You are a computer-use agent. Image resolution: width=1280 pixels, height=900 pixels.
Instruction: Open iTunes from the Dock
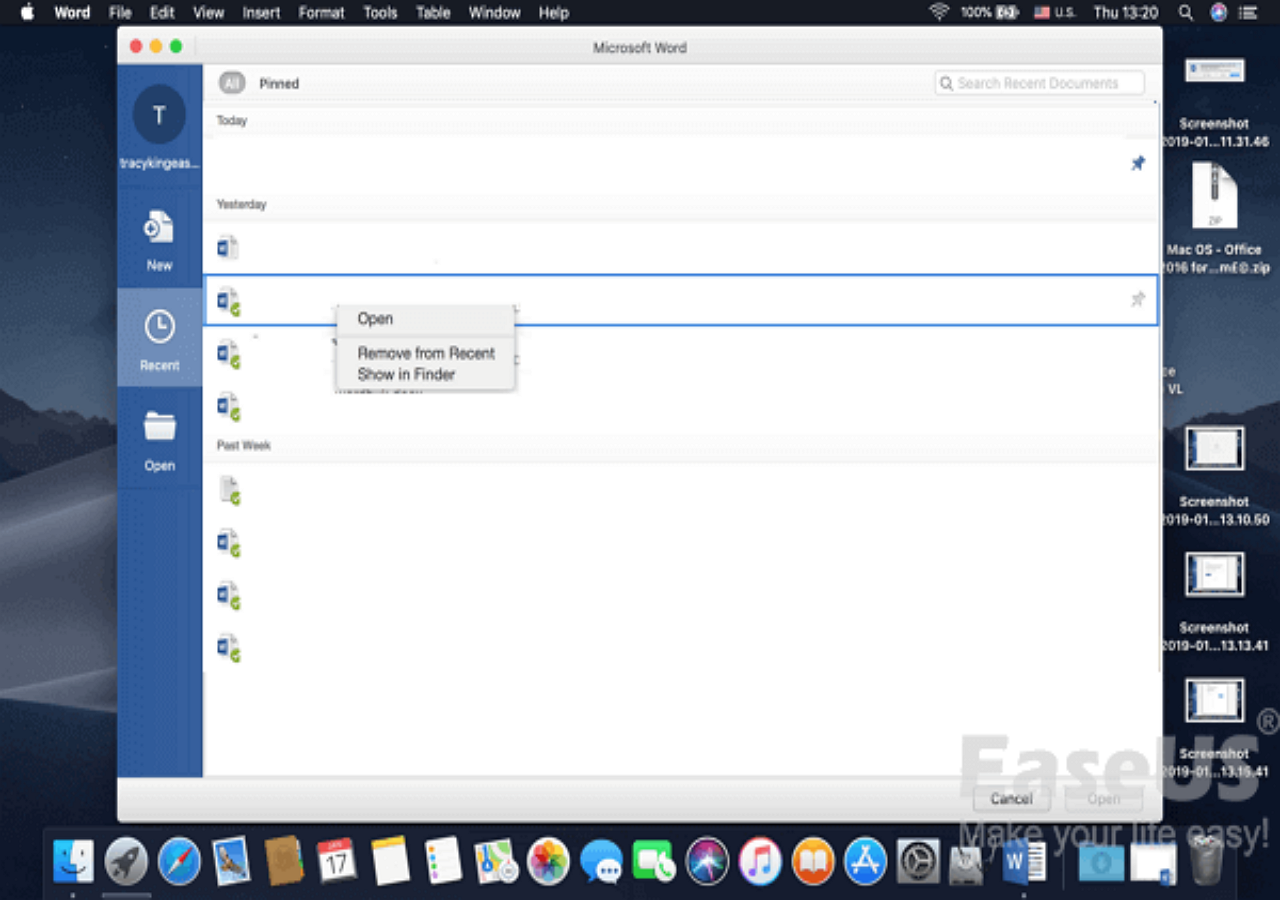pos(761,861)
